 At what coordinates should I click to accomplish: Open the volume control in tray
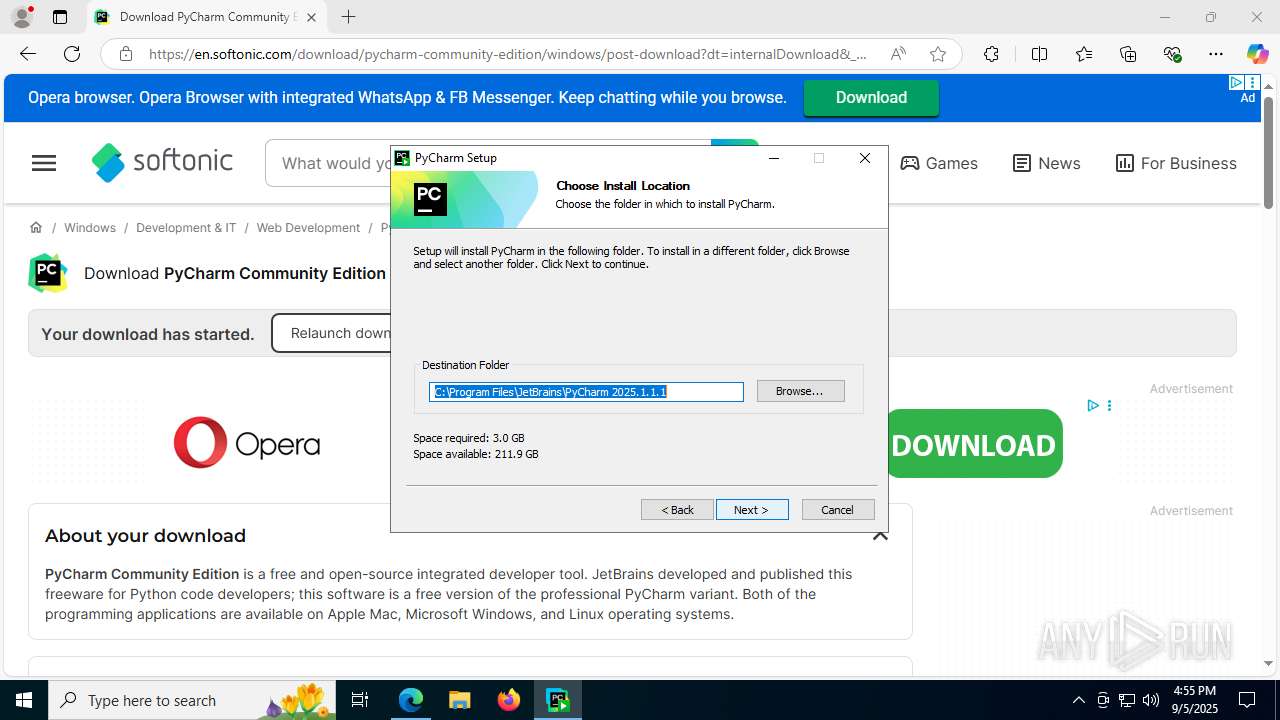(1151, 700)
